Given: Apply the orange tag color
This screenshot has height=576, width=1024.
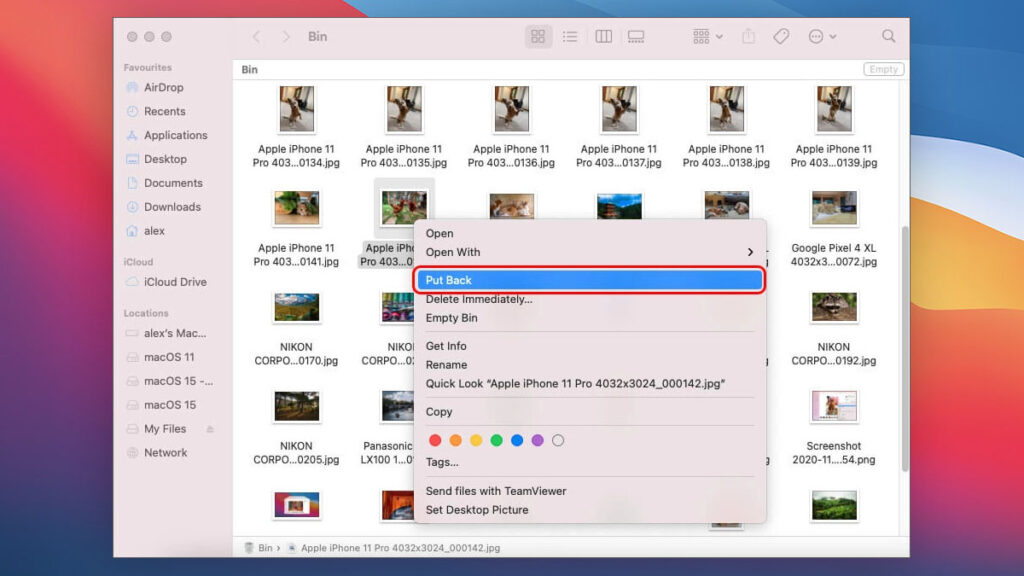Looking at the screenshot, I should point(456,441).
